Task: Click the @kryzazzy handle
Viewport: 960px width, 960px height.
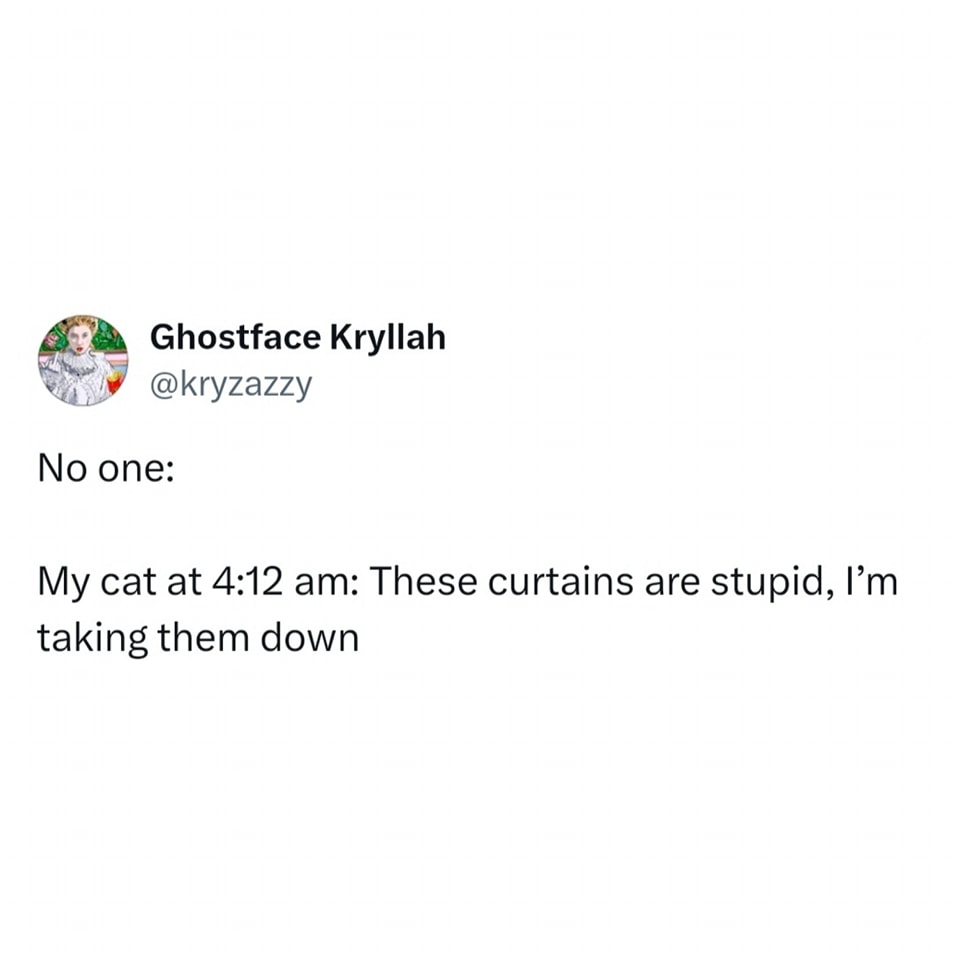Action: pyautogui.click(x=230, y=382)
